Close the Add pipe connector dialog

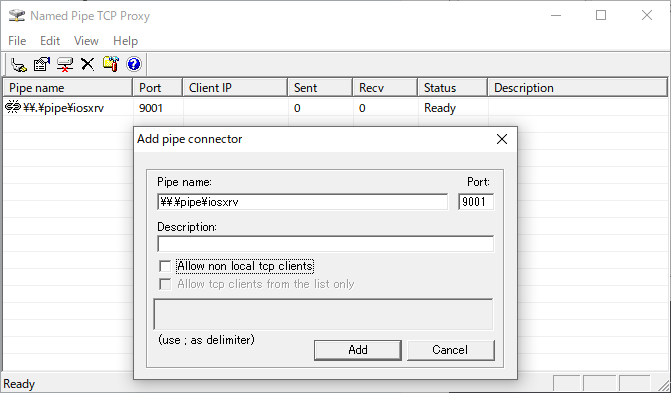(x=502, y=139)
